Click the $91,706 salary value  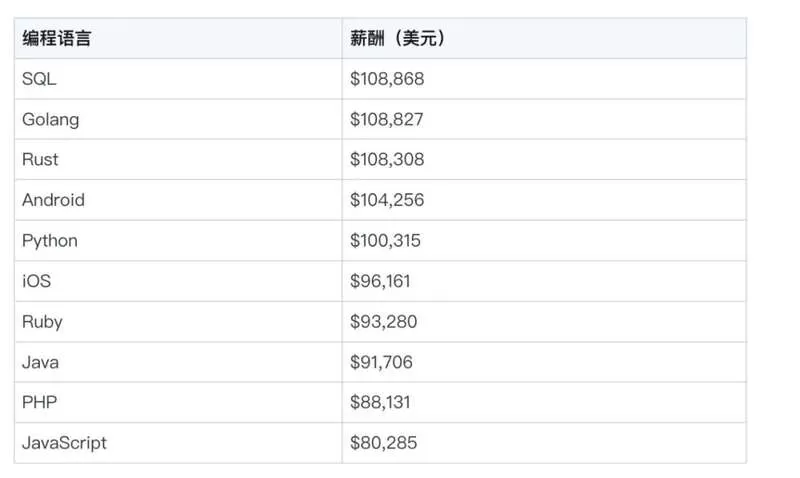click(x=381, y=362)
